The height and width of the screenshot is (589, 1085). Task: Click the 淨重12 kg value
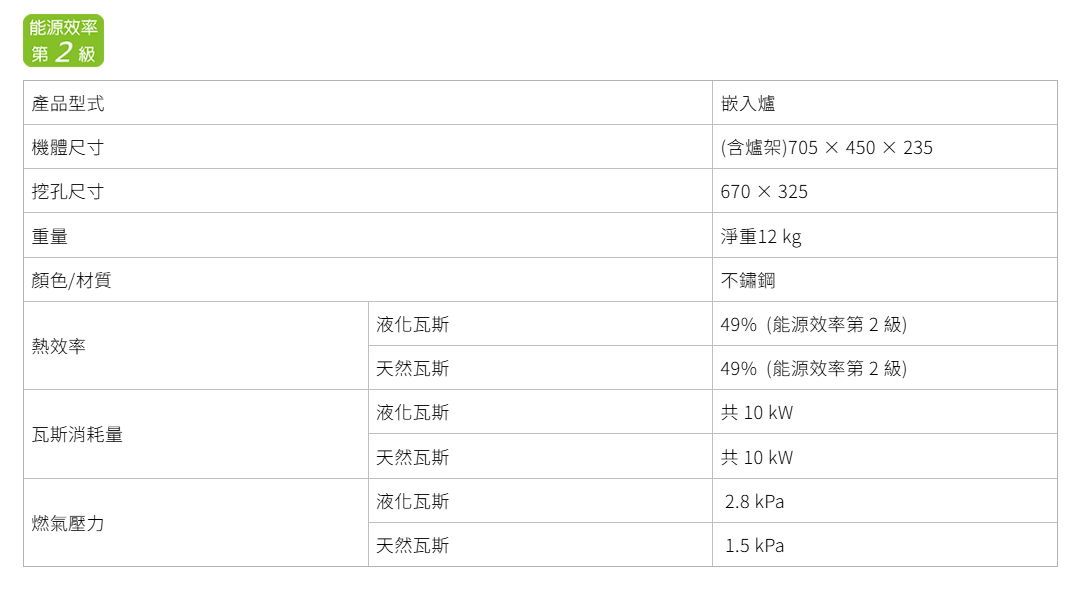click(x=761, y=237)
